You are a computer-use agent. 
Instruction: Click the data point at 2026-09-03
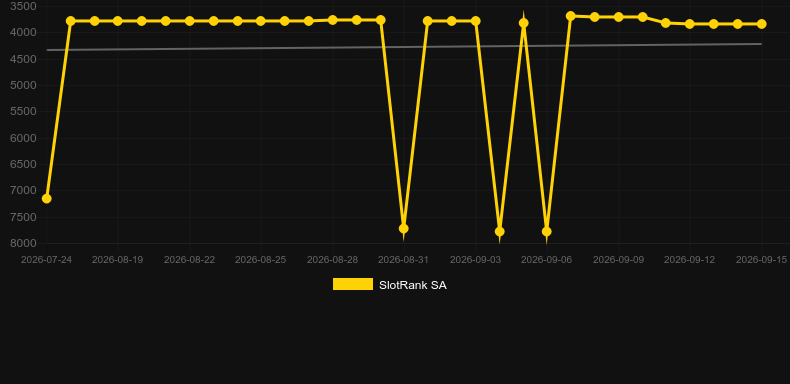tap(476, 21)
